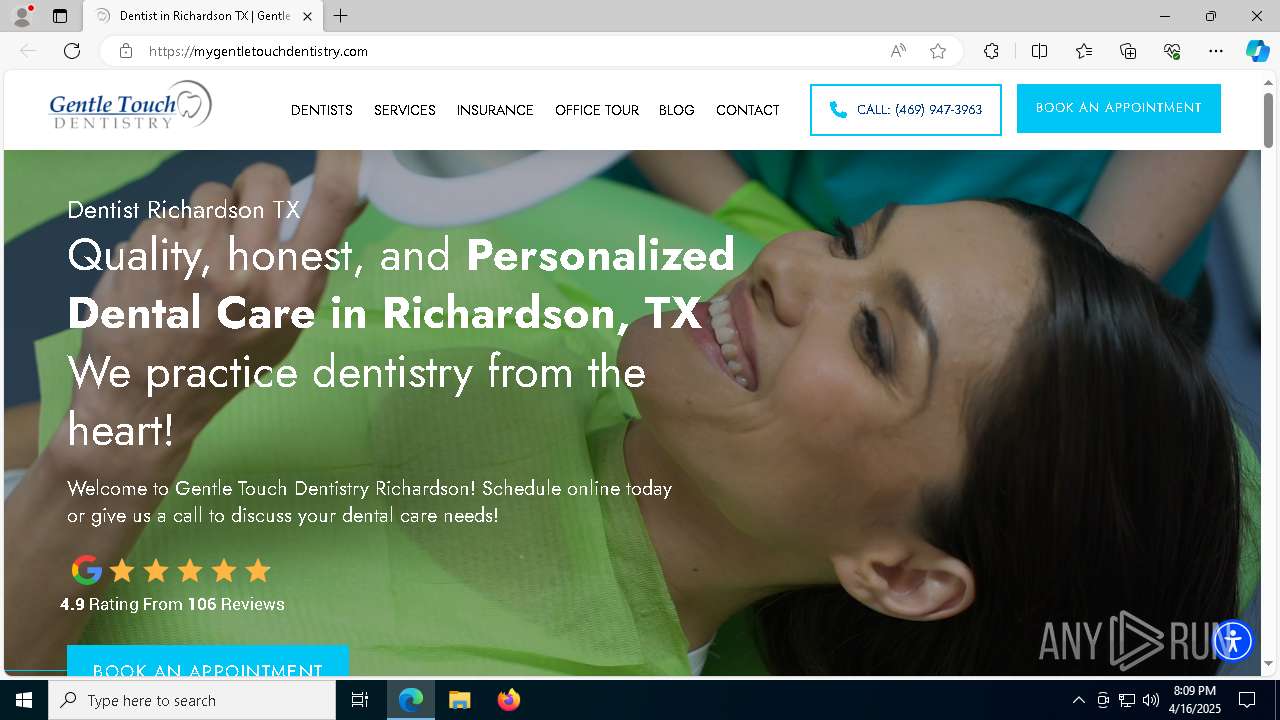The height and width of the screenshot is (720, 1280).
Task: Open the accessibility widget icon
Action: click(1233, 640)
